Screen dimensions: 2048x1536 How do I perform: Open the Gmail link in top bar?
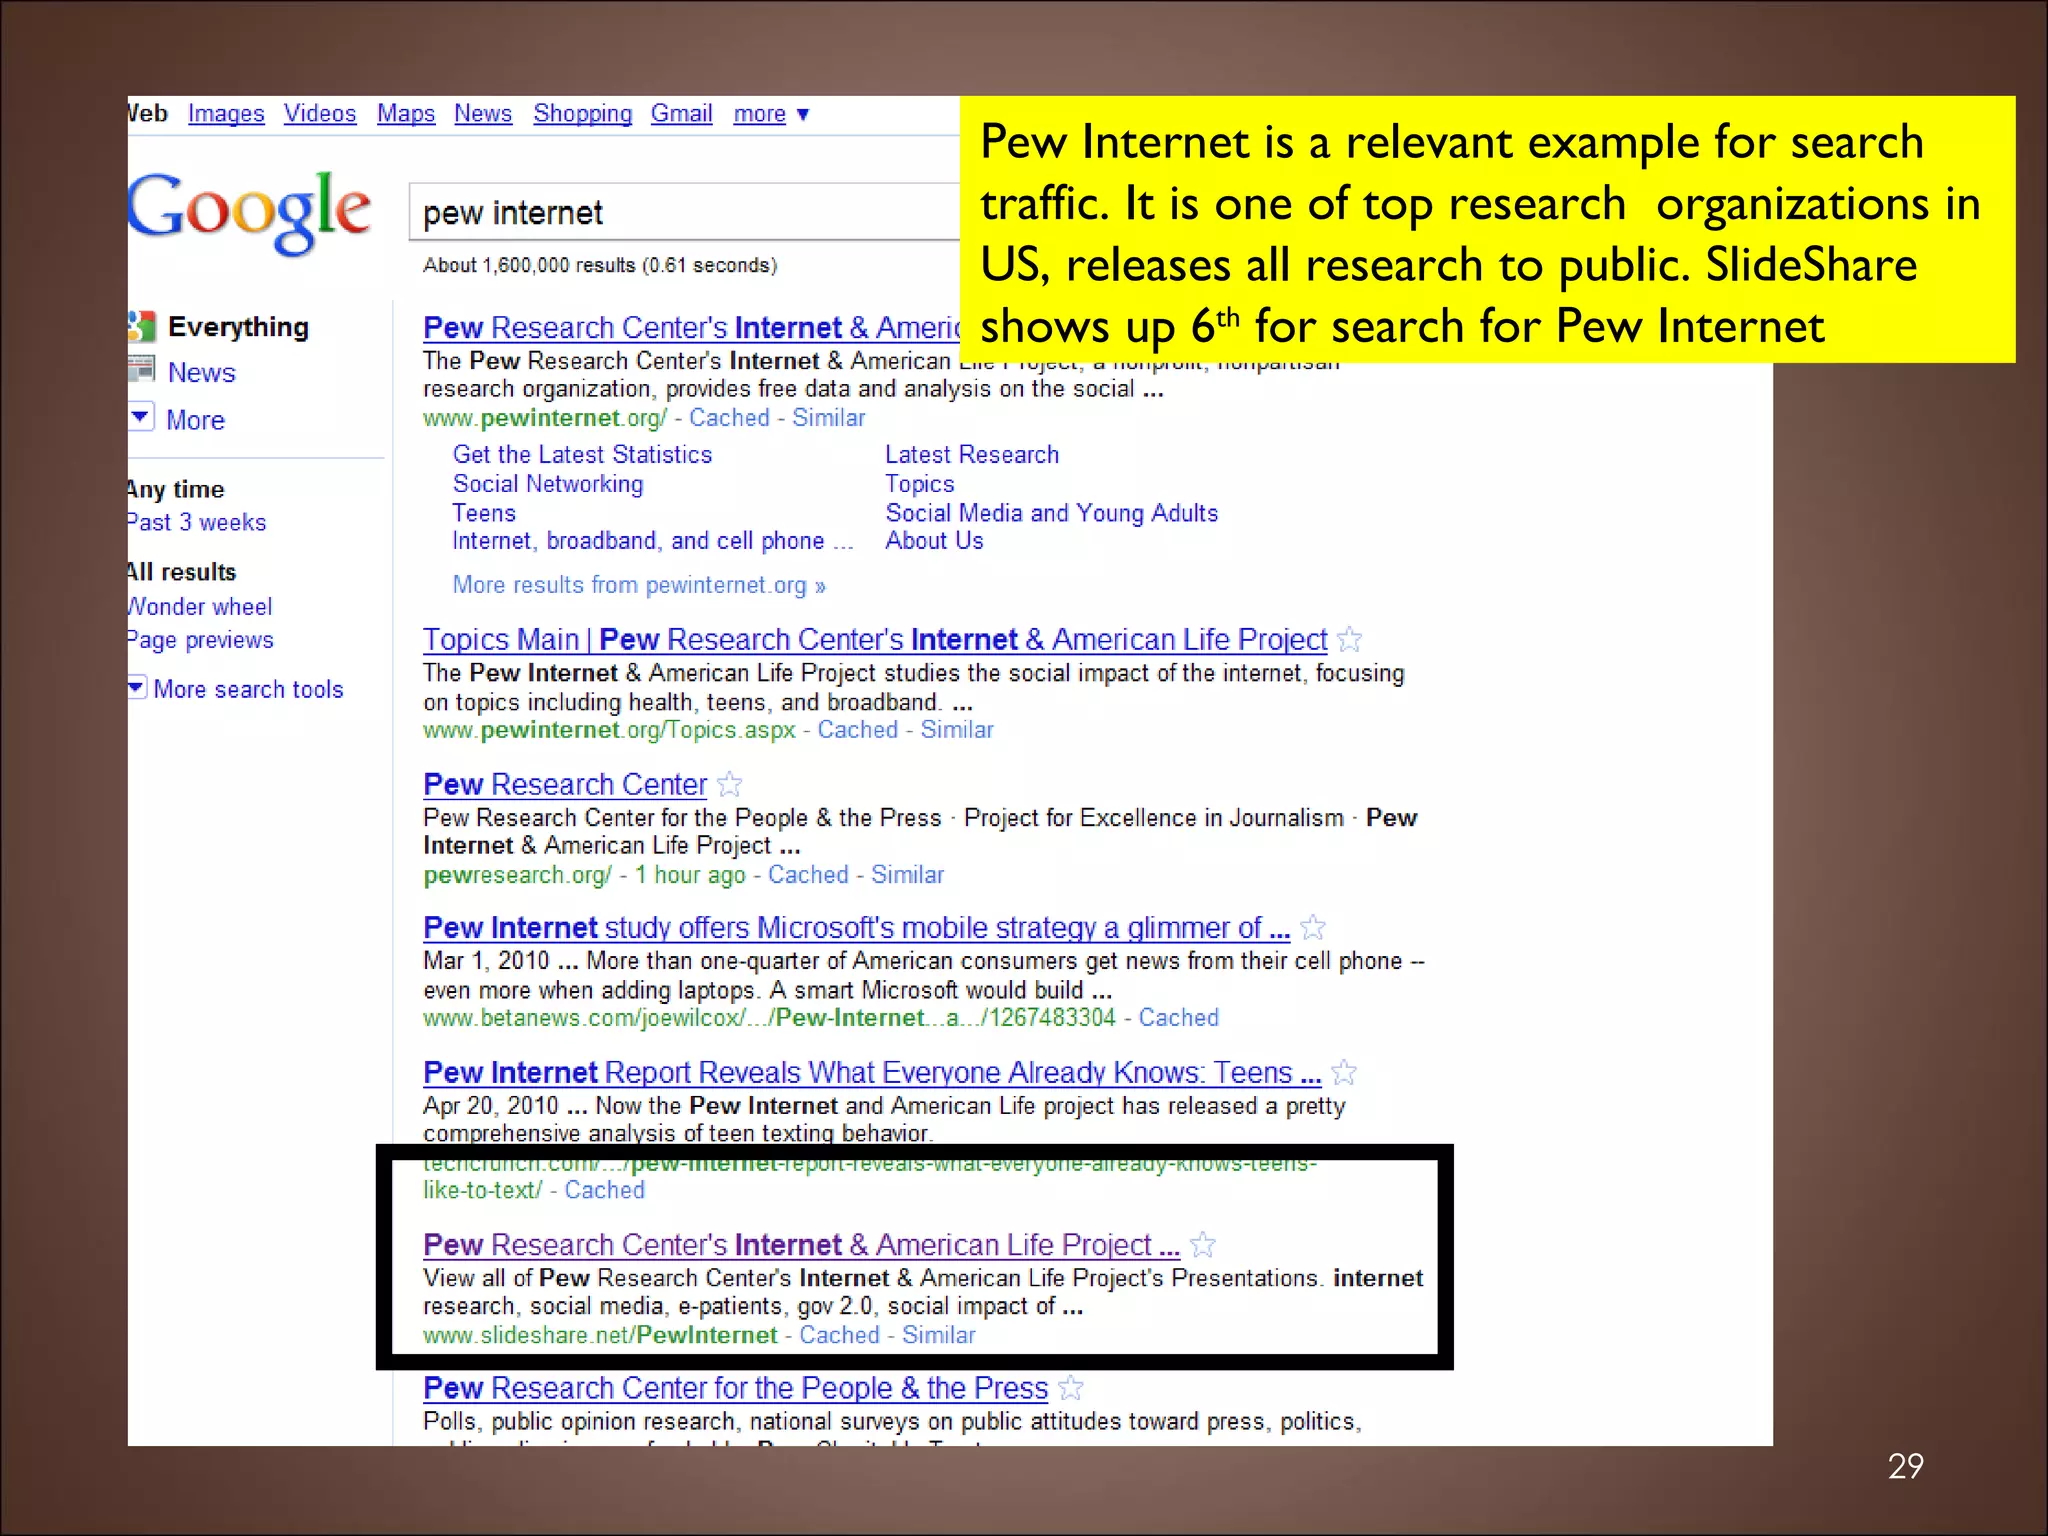click(x=681, y=114)
